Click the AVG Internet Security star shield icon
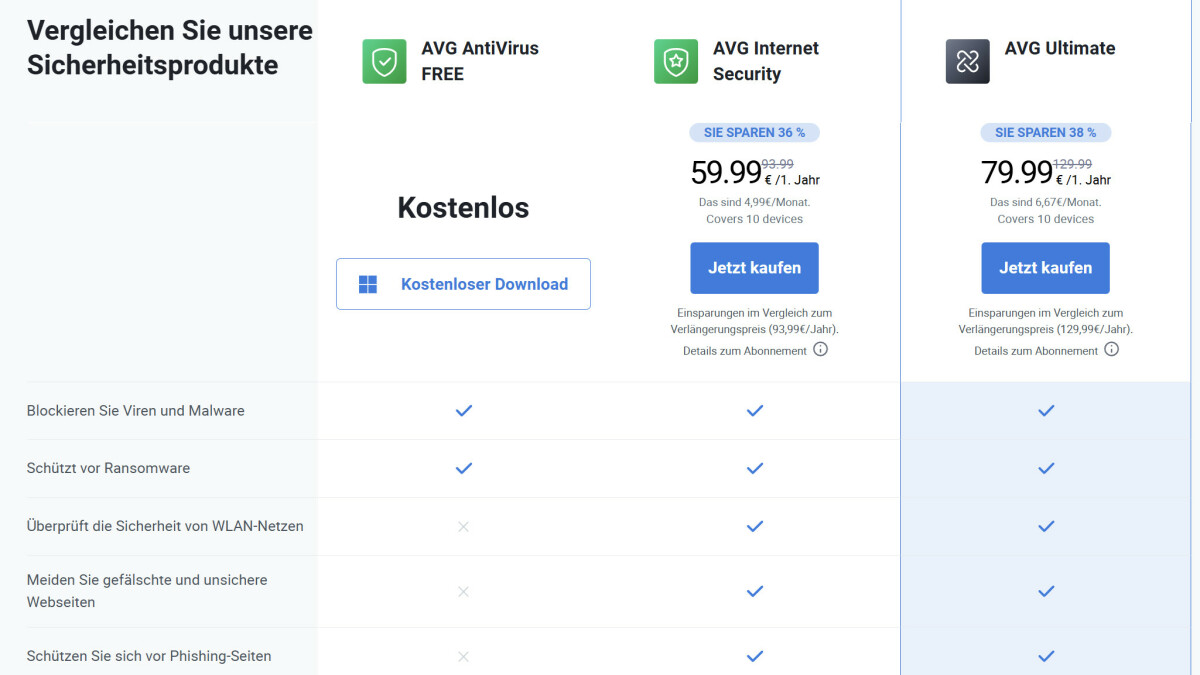 coord(675,61)
